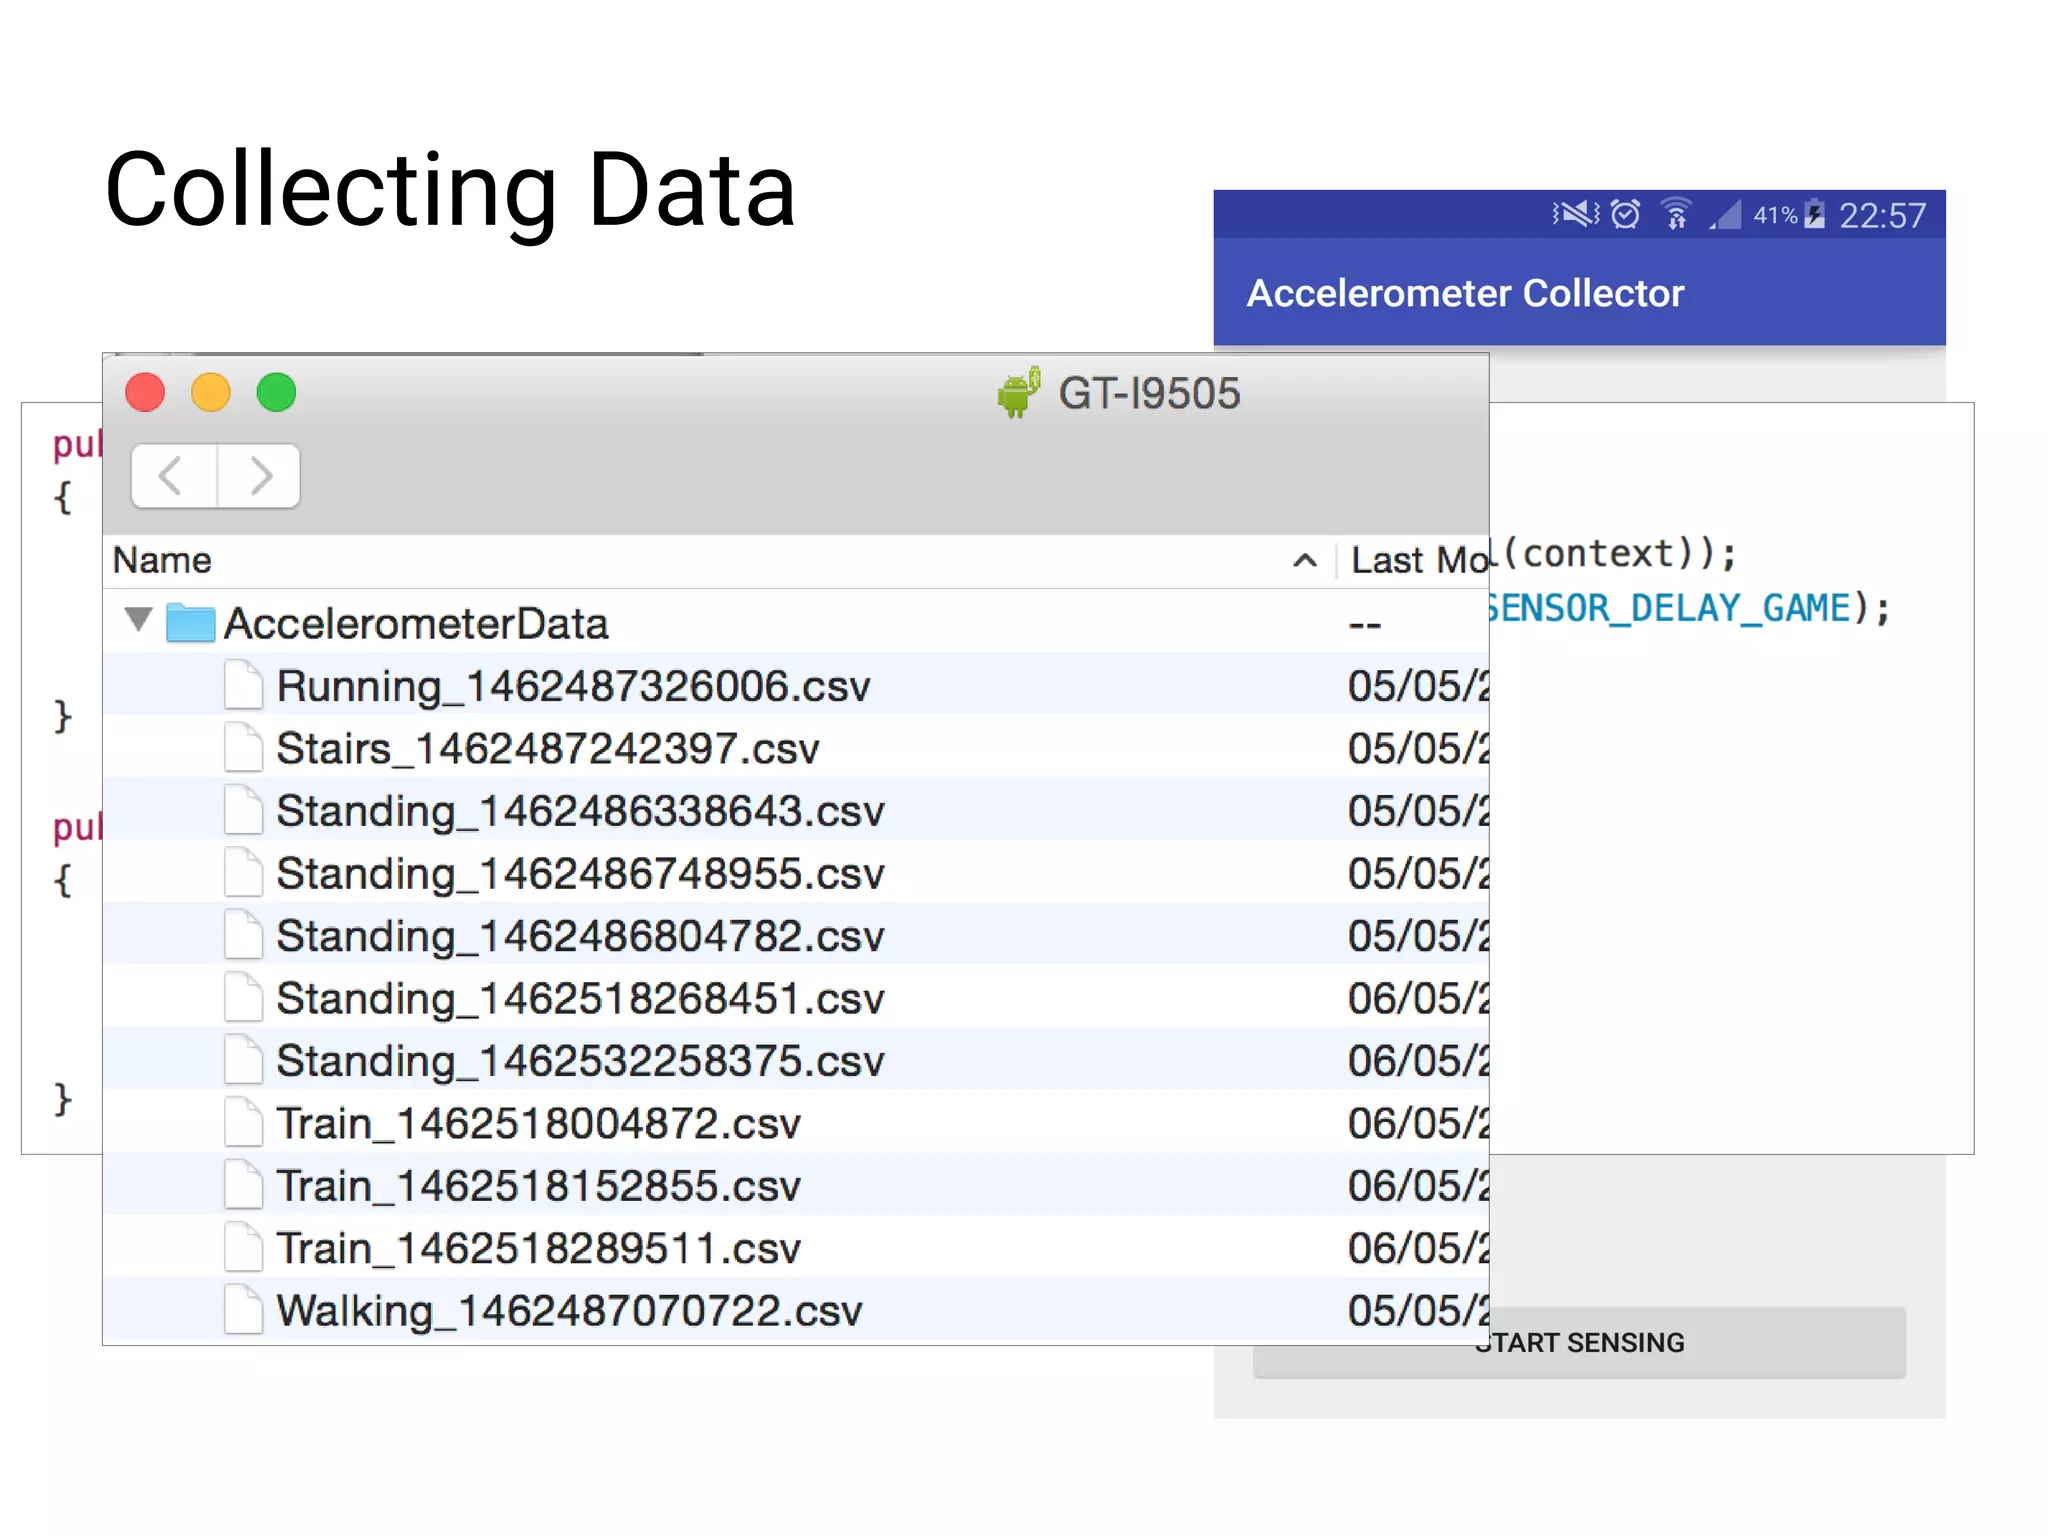Select Standing_1462518268451.csv file
This screenshot has width=2048, height=1535.
pos(796,997)
